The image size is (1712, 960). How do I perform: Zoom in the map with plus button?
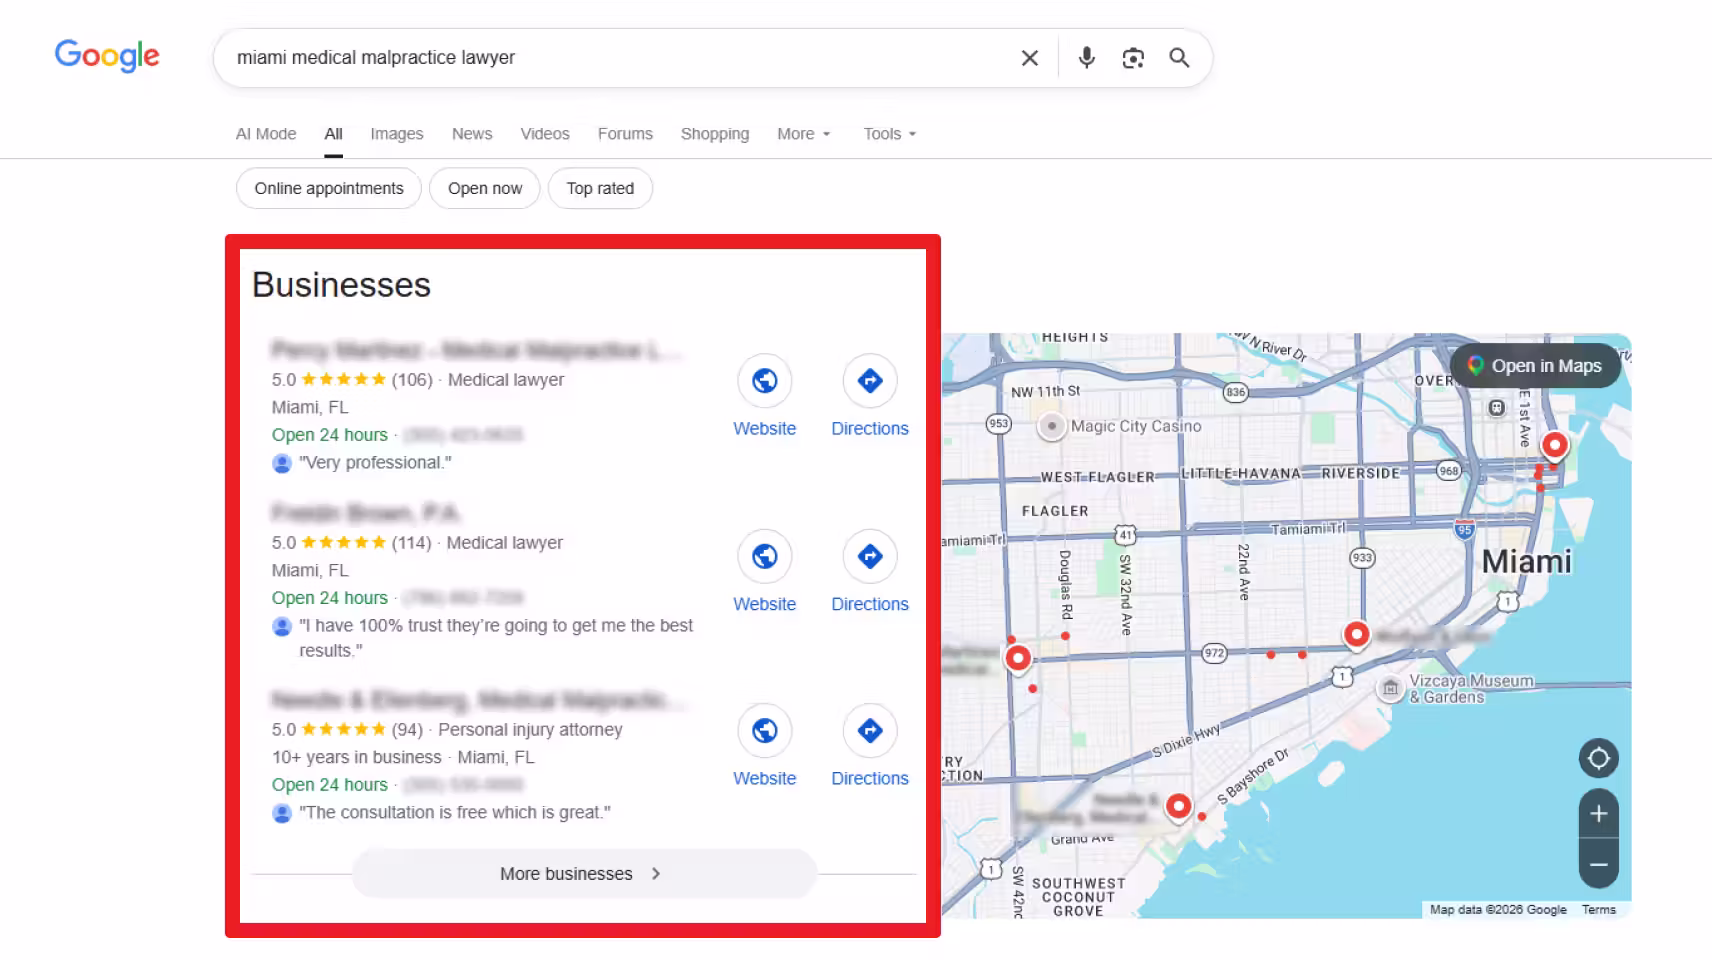pyautogui.click(x=1599, y=814)
